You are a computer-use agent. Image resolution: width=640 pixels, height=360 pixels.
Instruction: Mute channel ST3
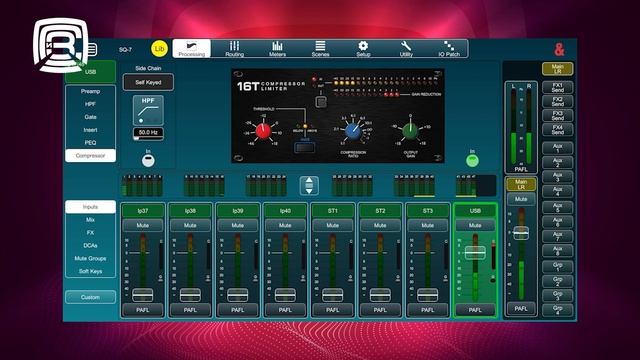click(427, 225)
